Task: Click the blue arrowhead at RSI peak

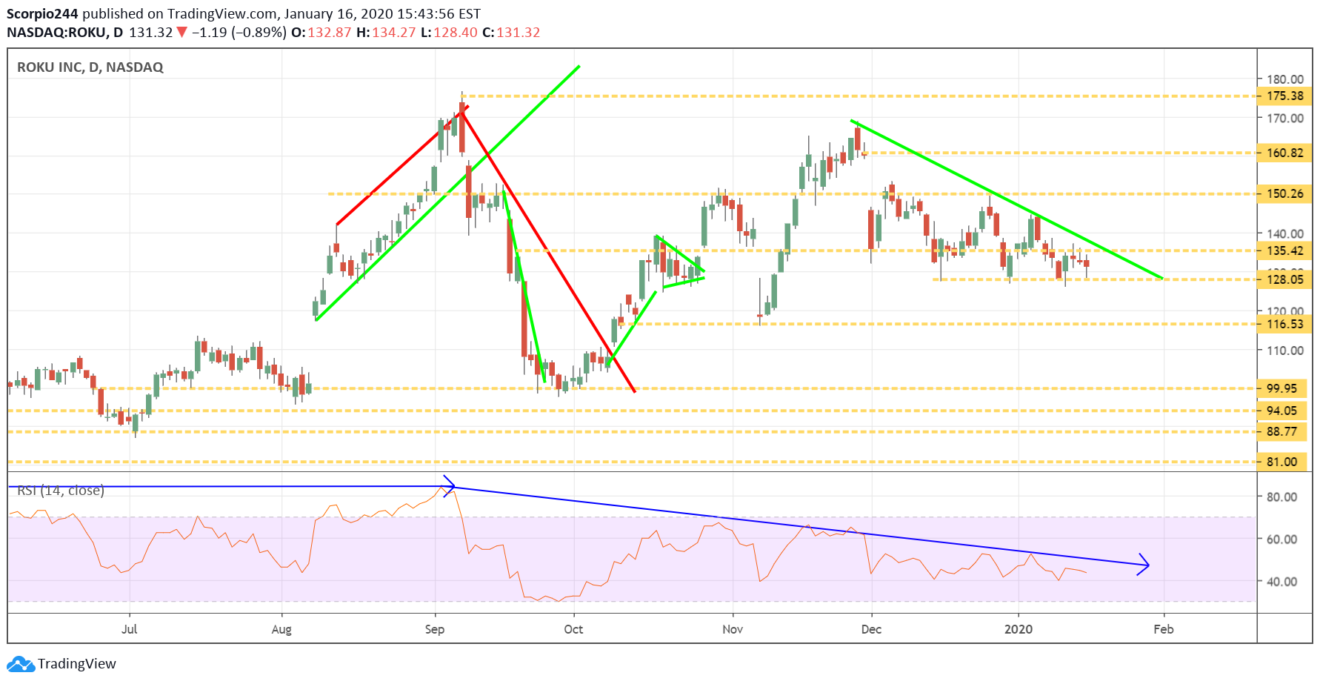Action: click(x=450, y=487)
